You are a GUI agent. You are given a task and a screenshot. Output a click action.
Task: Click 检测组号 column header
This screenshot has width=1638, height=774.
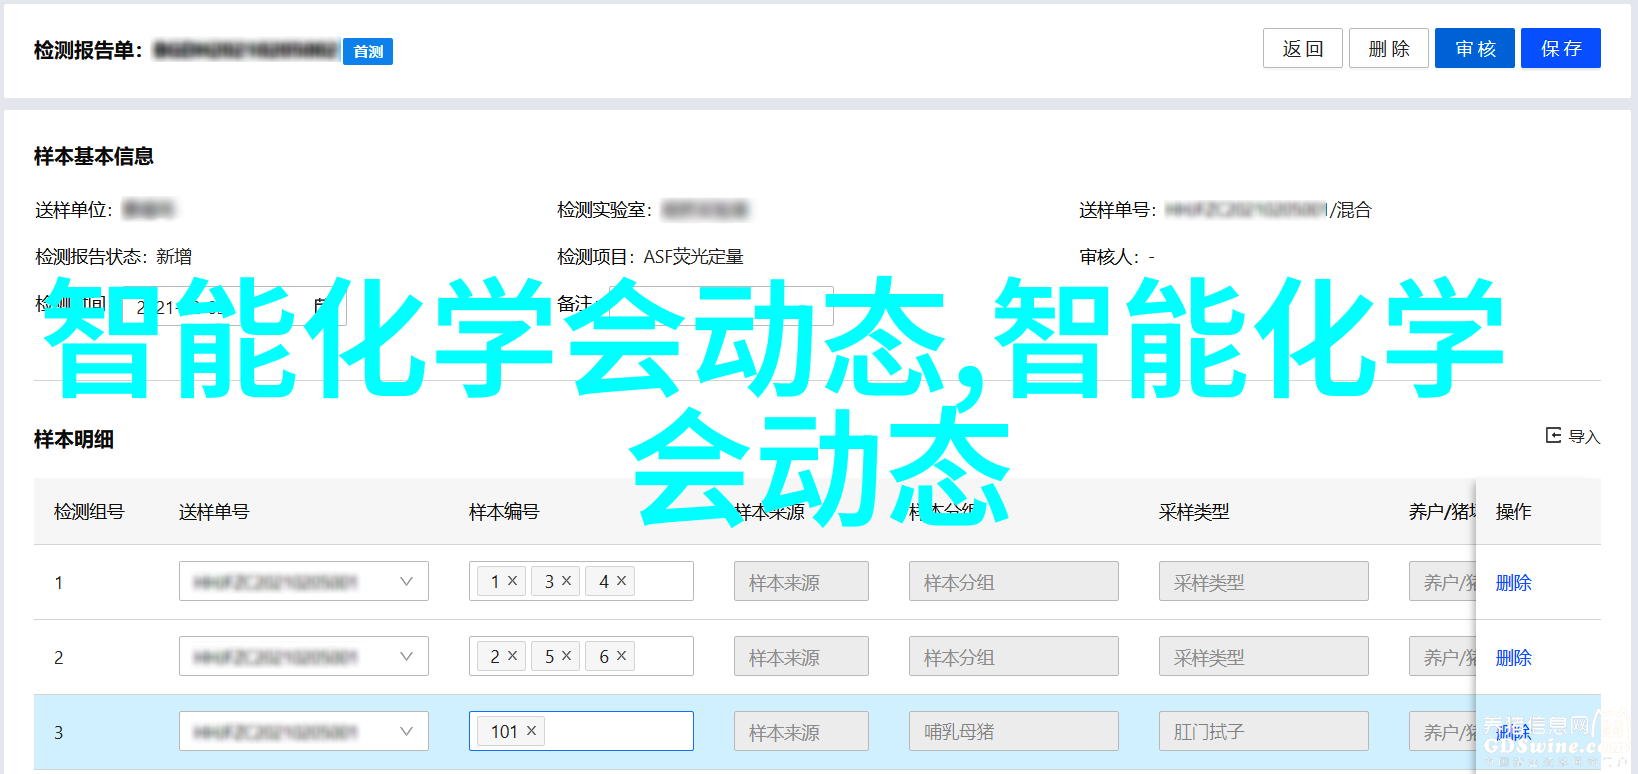(89, 511)
